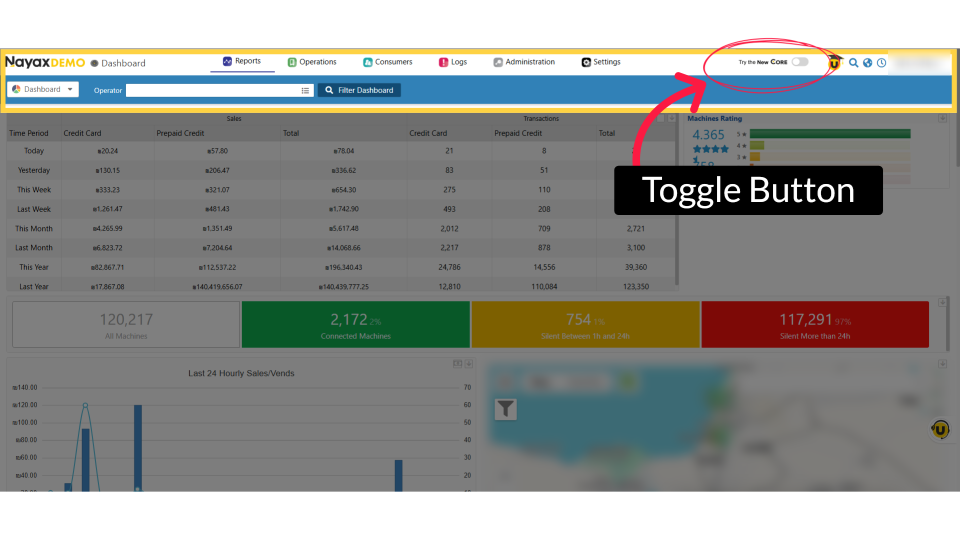Click the globe language icon
This screenshot has height=540, width=960.
867,63
